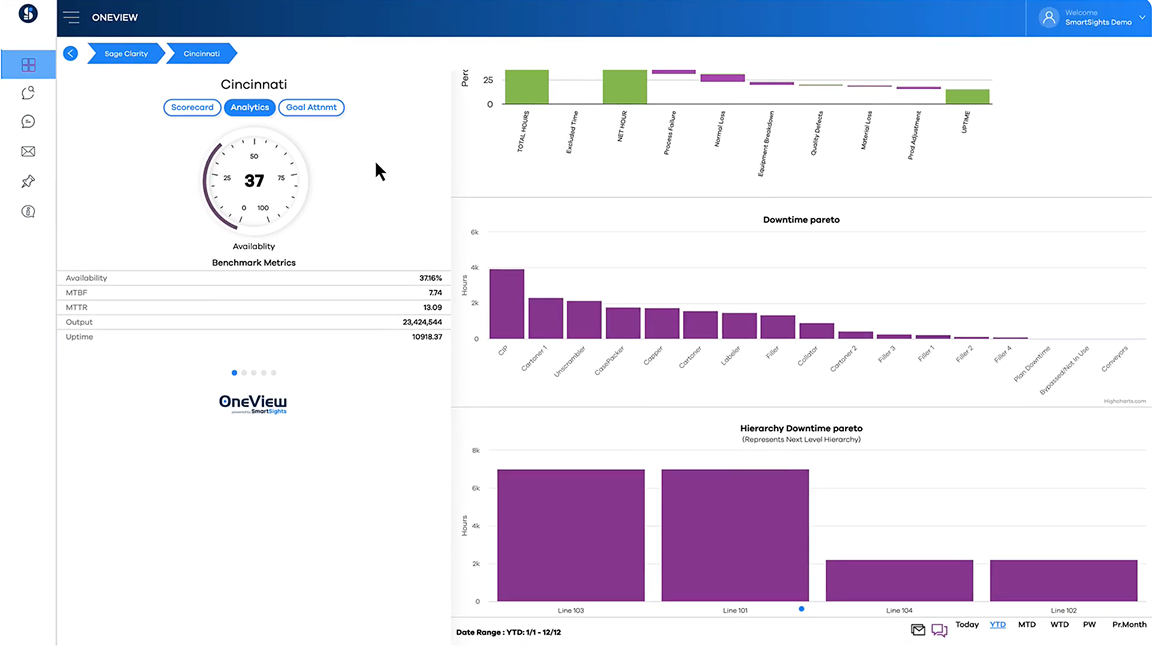The width and height of the screenshot is (1152, 648).
Task: Click the Sage Clarity breadcrumb
Action: [125, 53]
